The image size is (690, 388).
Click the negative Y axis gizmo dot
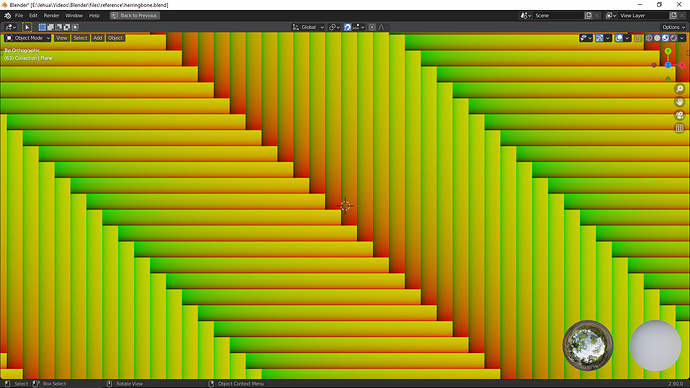pyautogui.click(x=668, y=79)
